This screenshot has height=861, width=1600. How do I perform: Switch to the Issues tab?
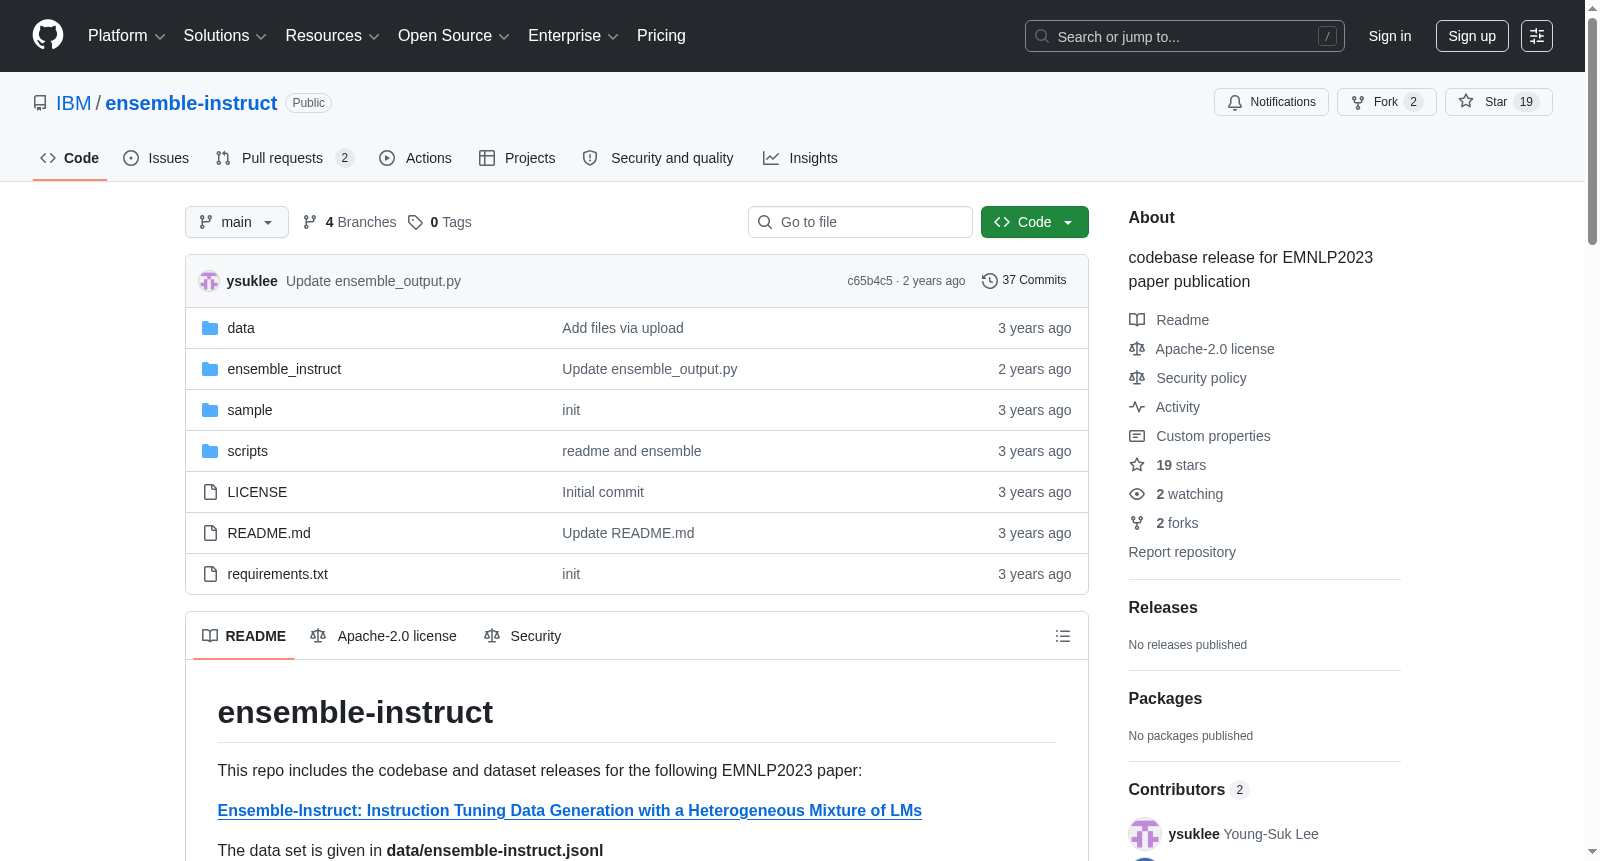coord(156,158)
